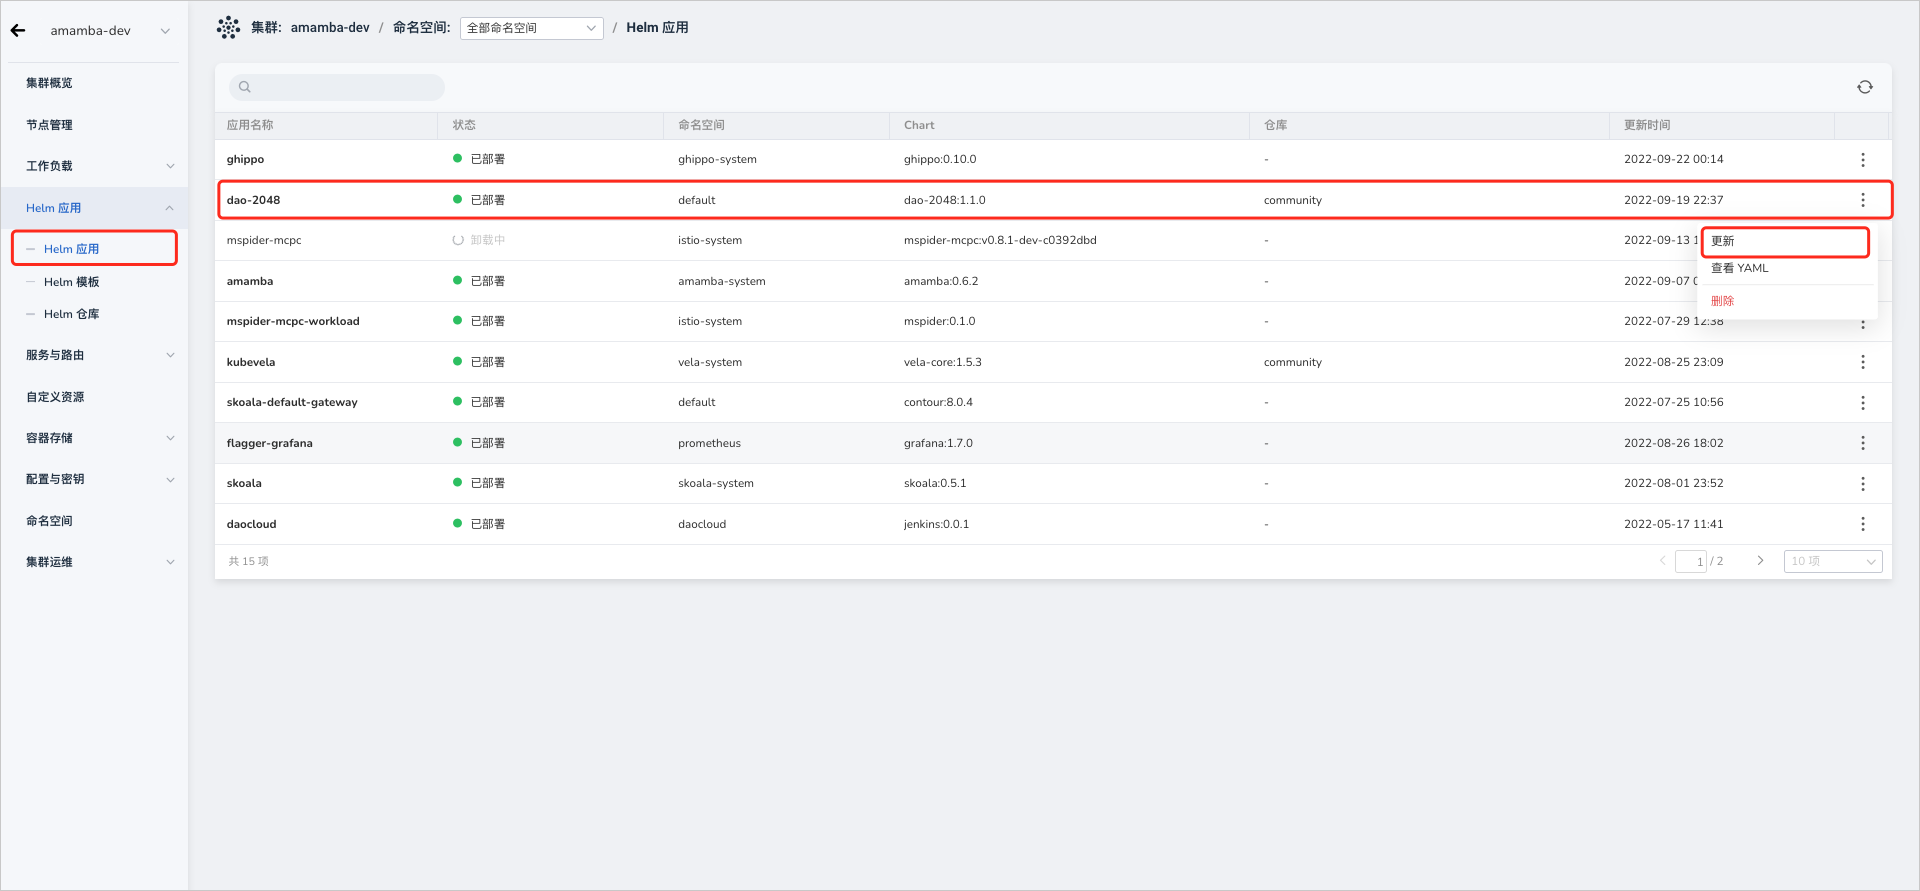1920x891 pixels.
Task: Click the prometheus namespace cell
Action: coord(709,443)
